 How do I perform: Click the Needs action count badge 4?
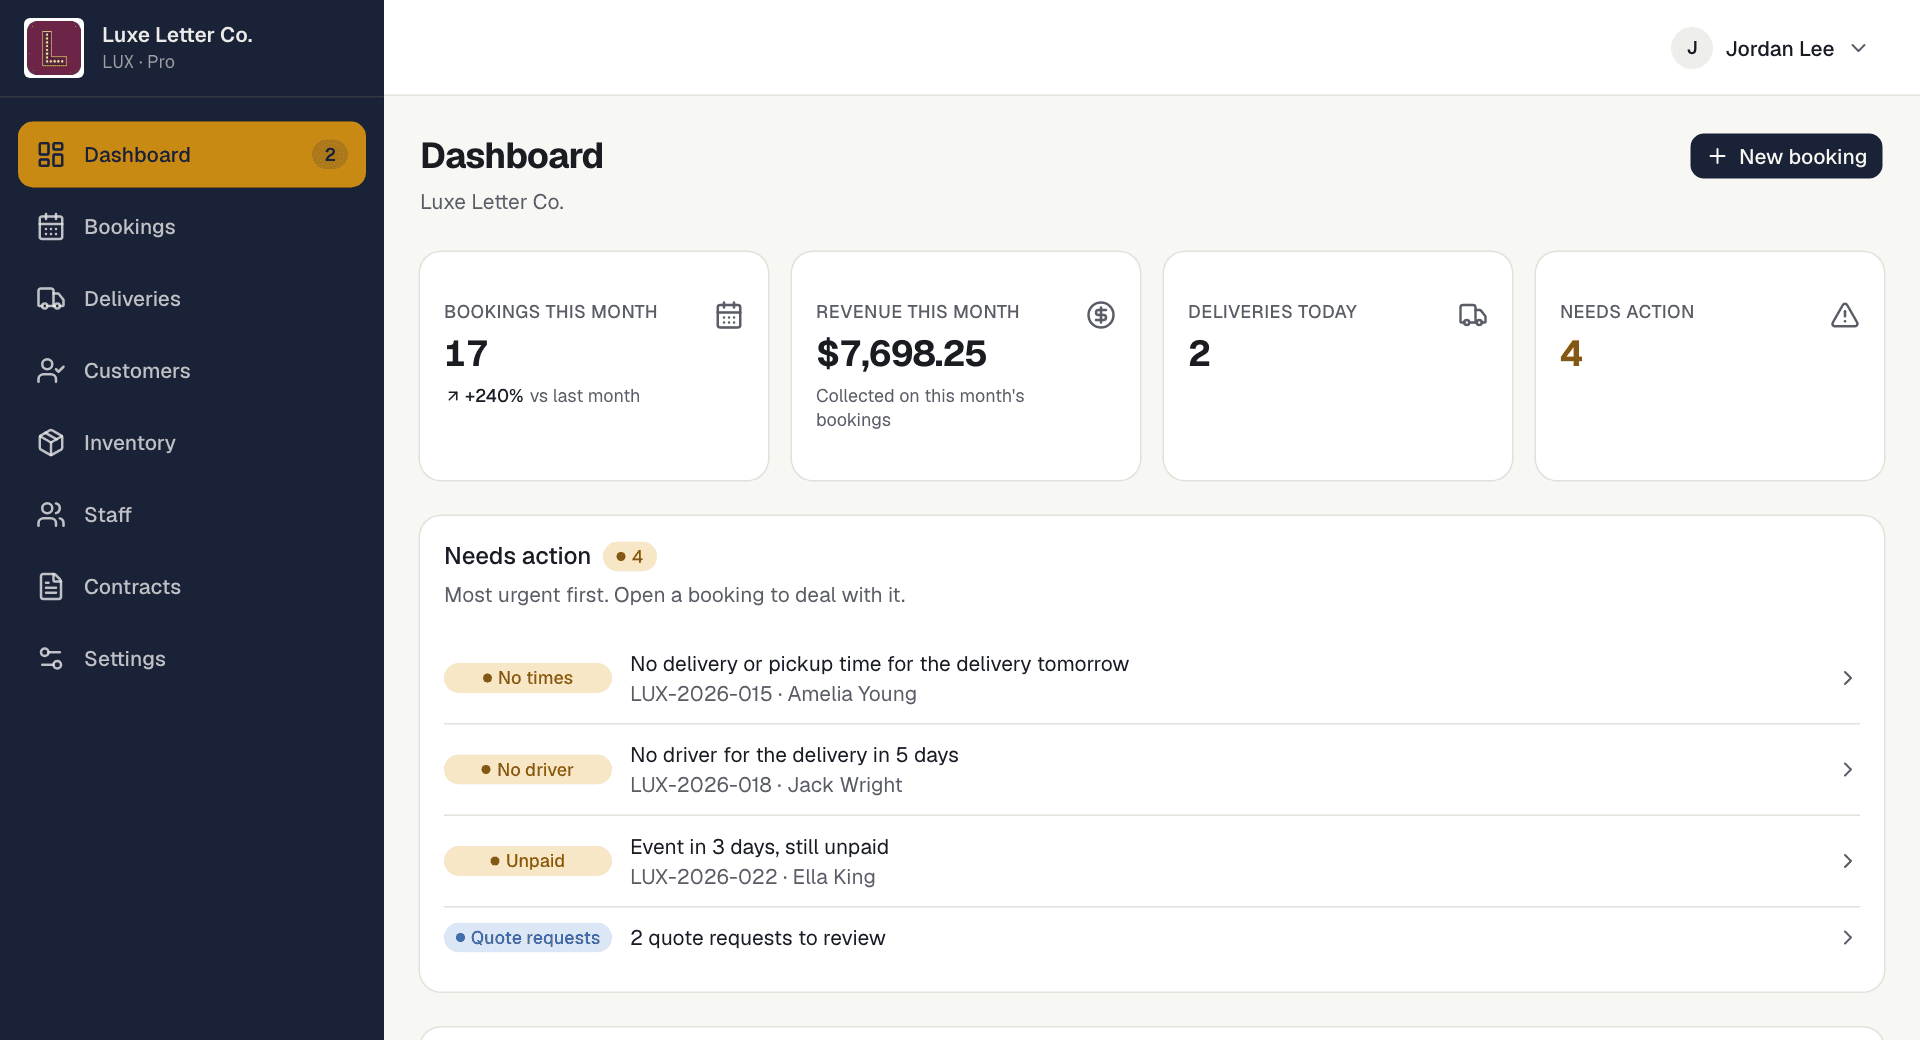[630, 556]
